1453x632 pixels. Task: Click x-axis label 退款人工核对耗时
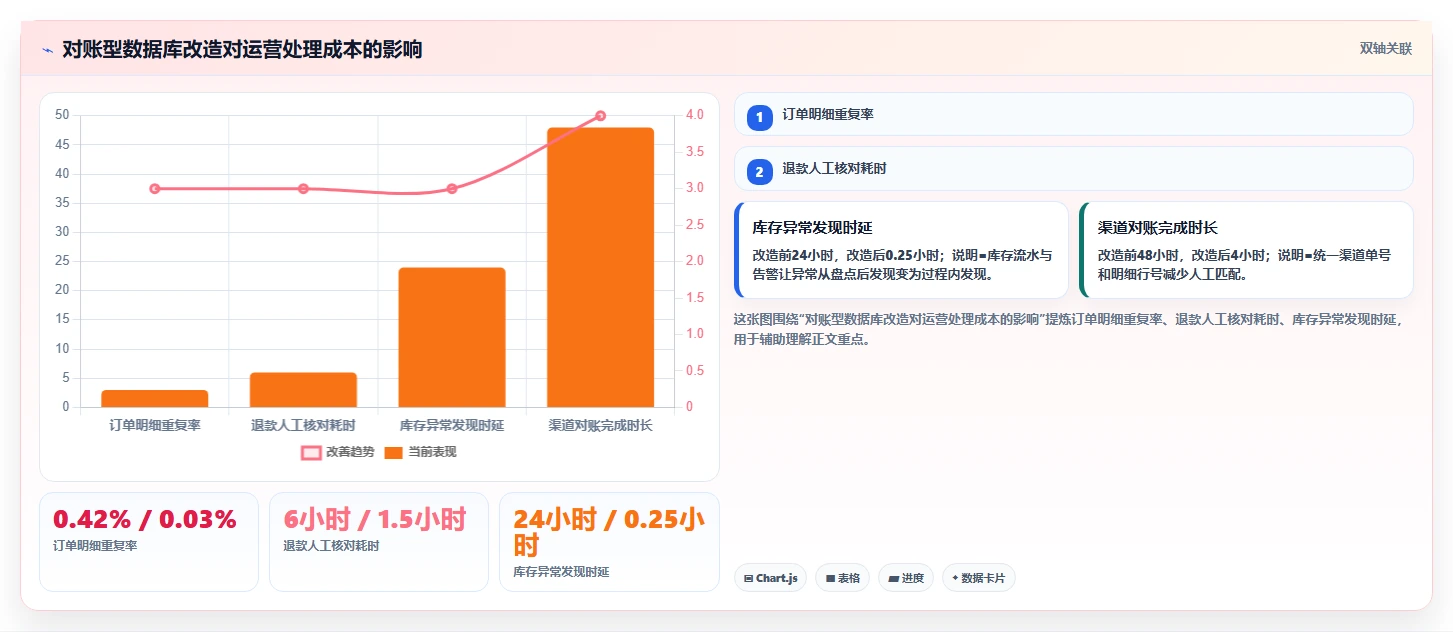click(x=303, y=425)
